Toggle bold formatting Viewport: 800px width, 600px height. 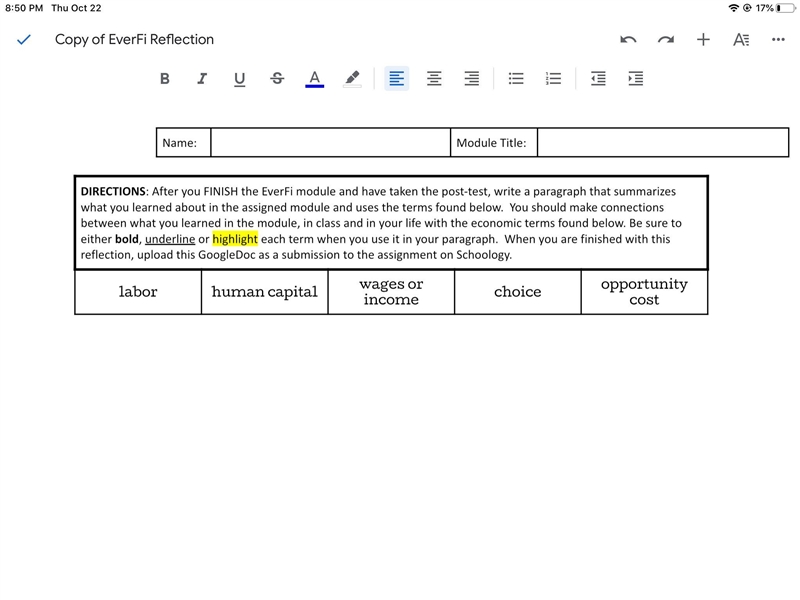(164, 79)
